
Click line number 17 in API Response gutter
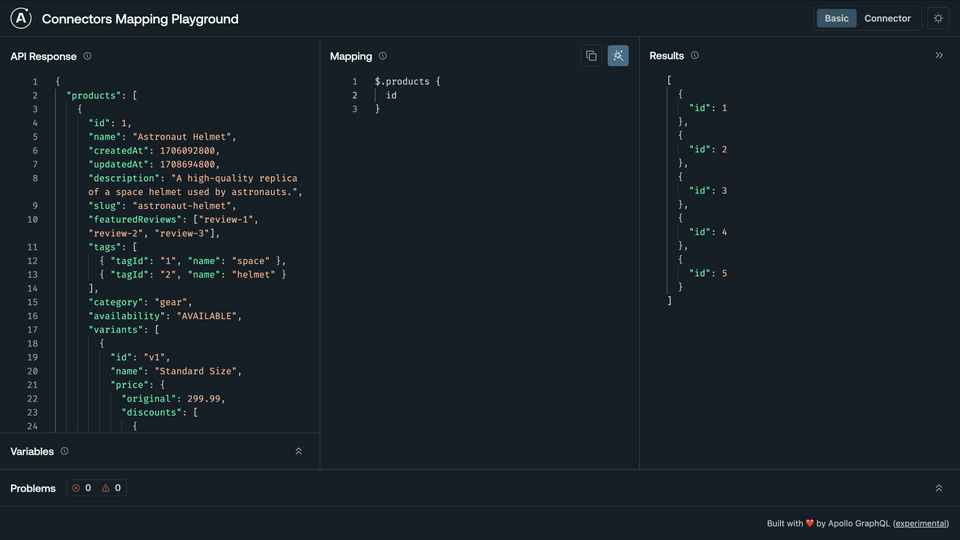tap(32, 329)
